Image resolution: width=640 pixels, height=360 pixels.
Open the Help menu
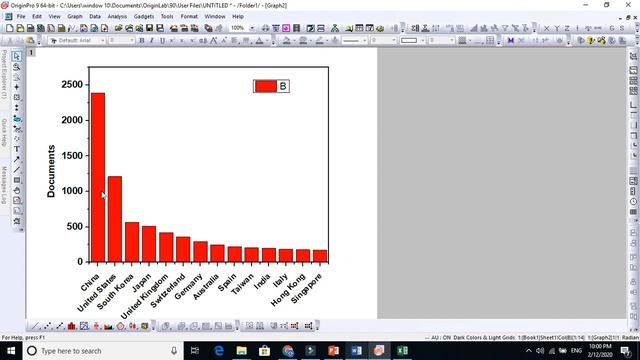click(x=238, y=17)
